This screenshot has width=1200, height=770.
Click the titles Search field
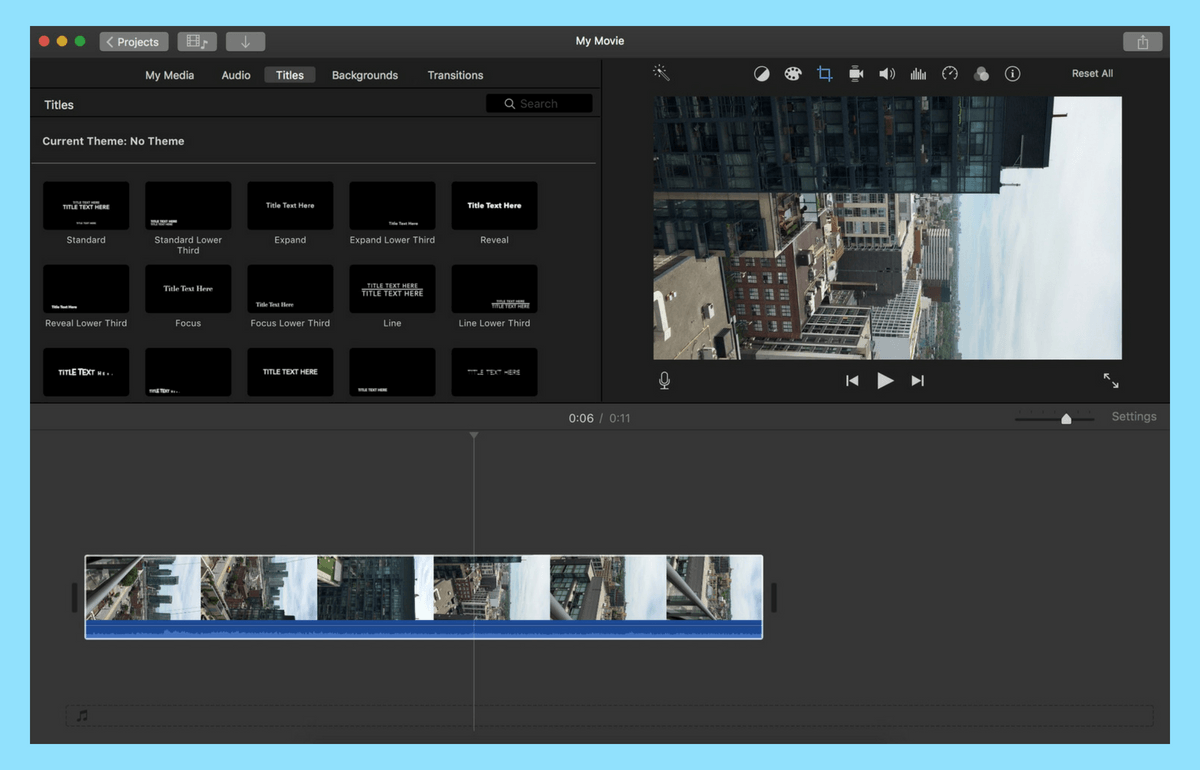coord(539,104)
